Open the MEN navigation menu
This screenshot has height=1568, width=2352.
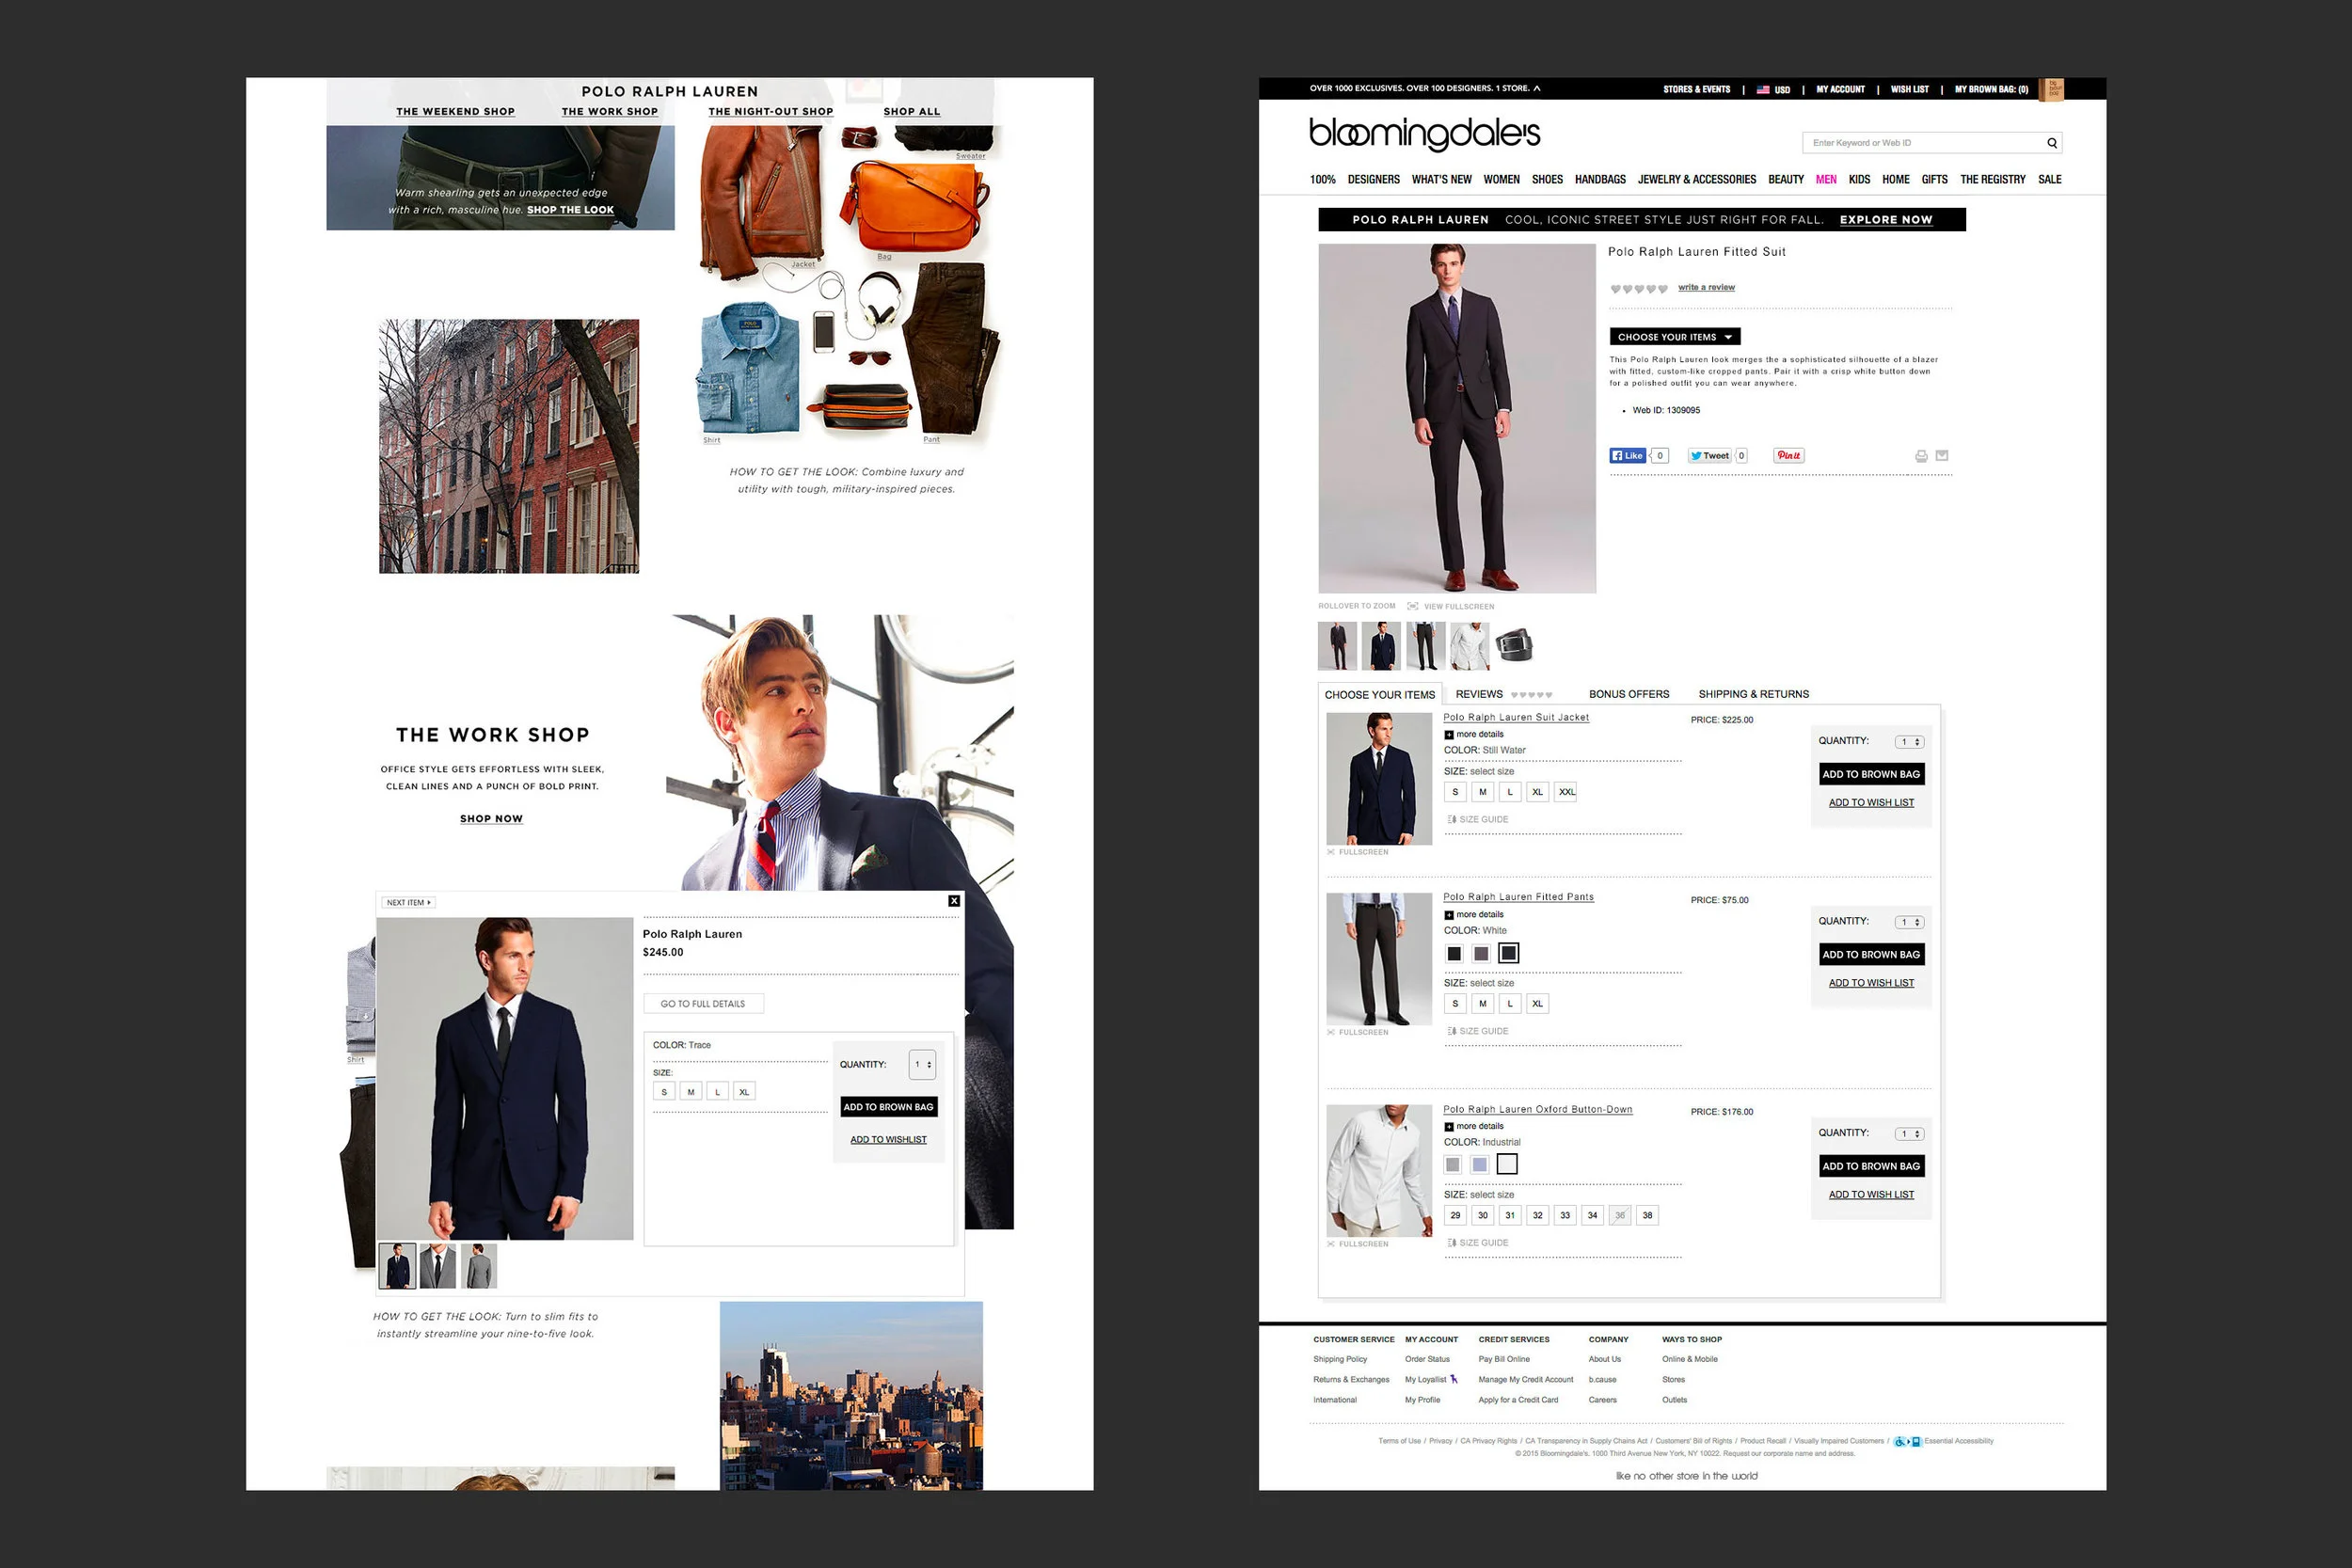[x=1826, y=180]
